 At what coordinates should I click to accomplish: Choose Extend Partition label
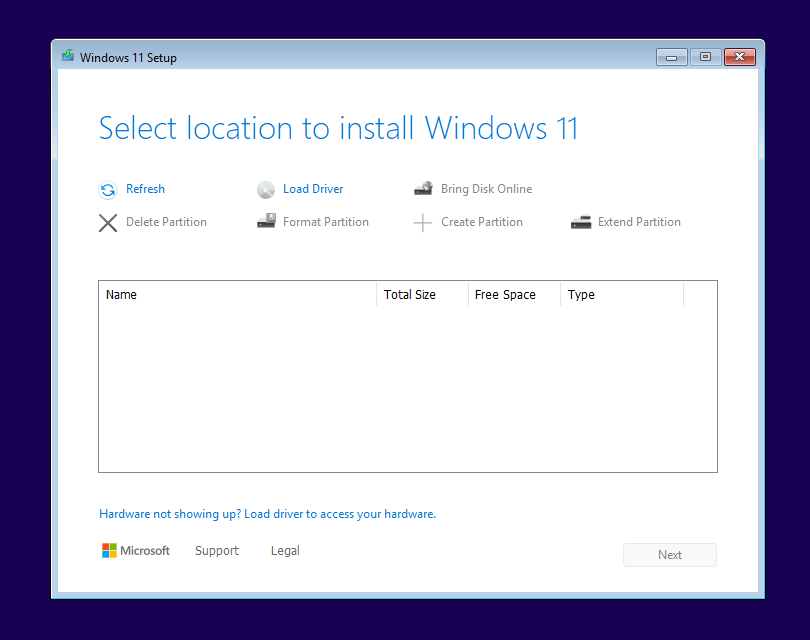click(639, 222)
